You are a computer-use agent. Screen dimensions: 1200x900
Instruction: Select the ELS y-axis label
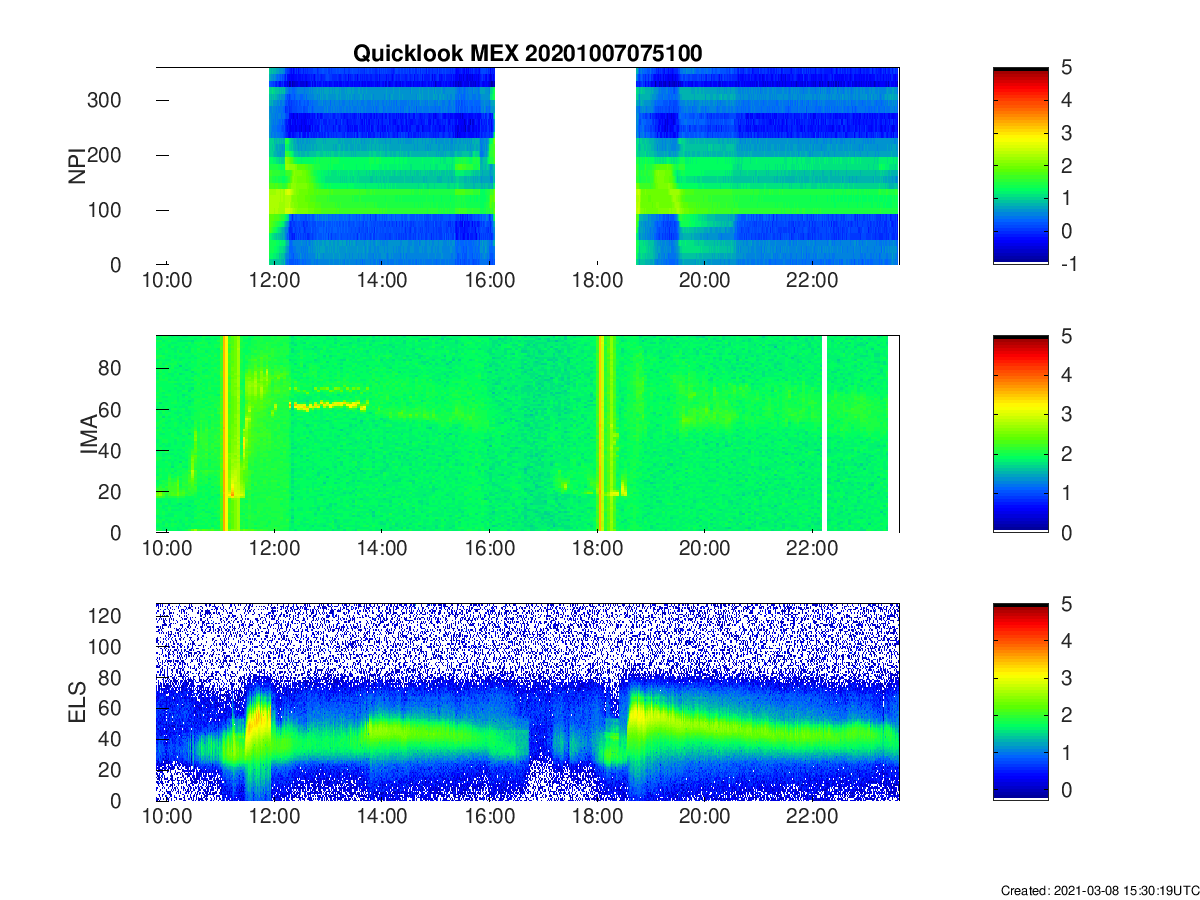(x=77, y=702)
